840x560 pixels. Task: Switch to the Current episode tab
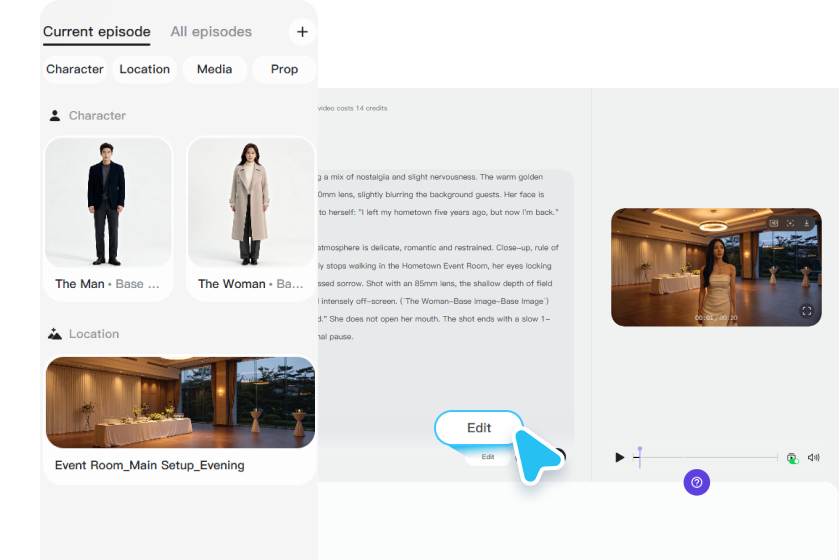tap(96, 32)
